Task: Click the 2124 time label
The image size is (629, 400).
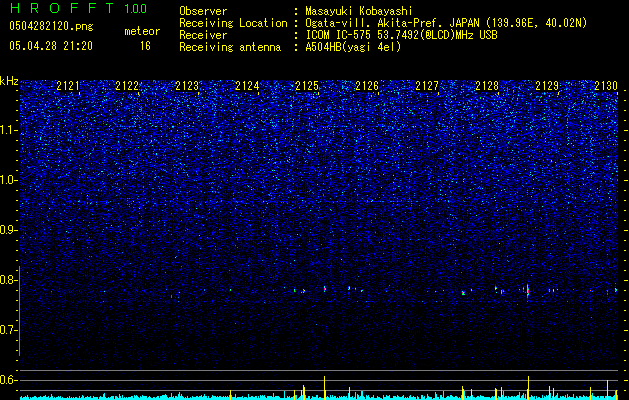Action: pos(247,86)
